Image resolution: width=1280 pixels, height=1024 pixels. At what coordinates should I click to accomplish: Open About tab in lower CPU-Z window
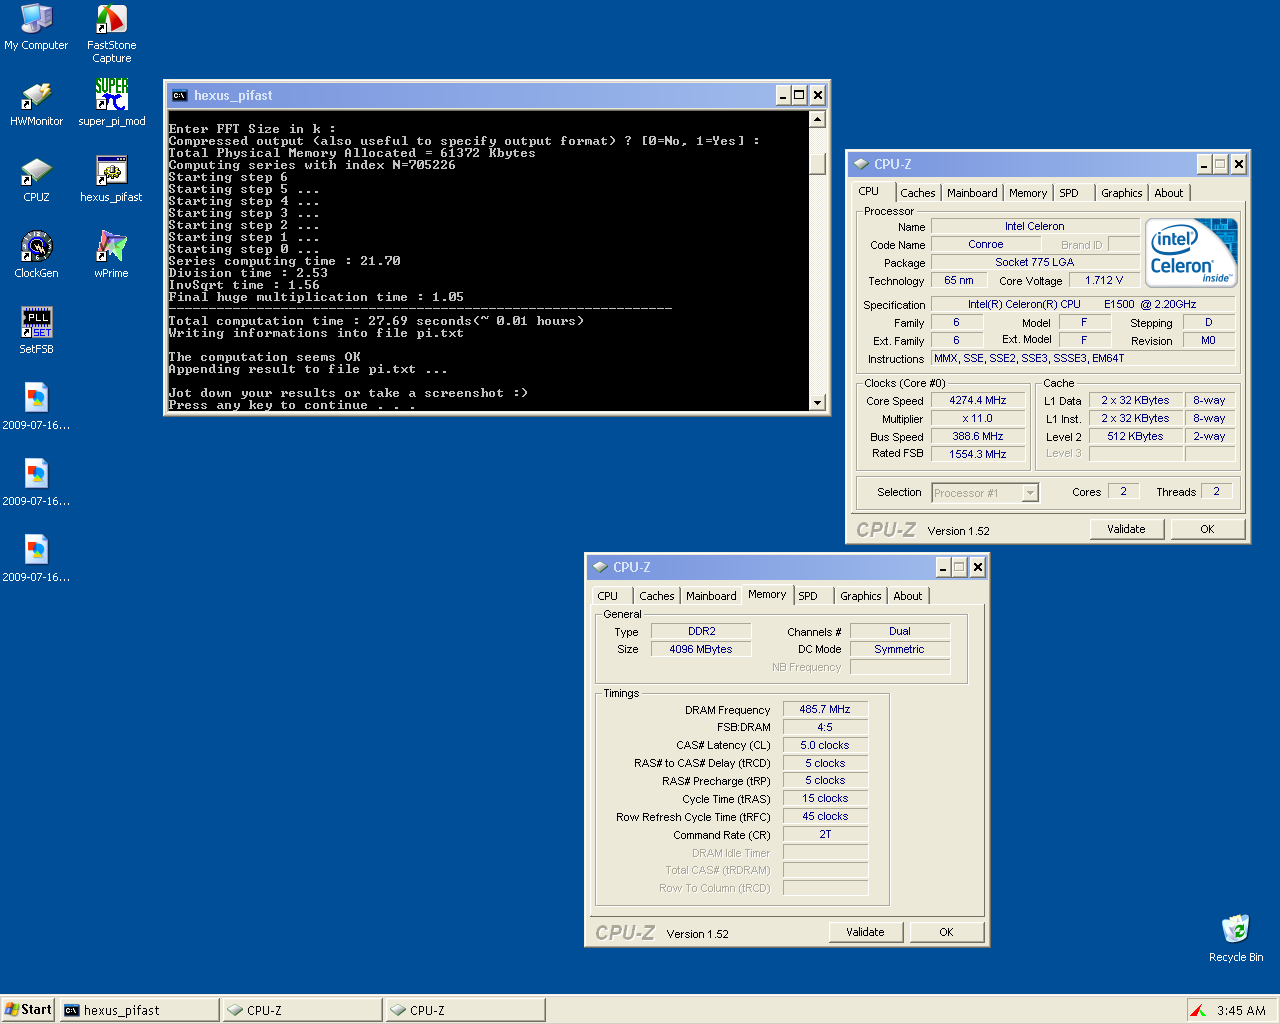pyautogui.click(x=907, y=596)
